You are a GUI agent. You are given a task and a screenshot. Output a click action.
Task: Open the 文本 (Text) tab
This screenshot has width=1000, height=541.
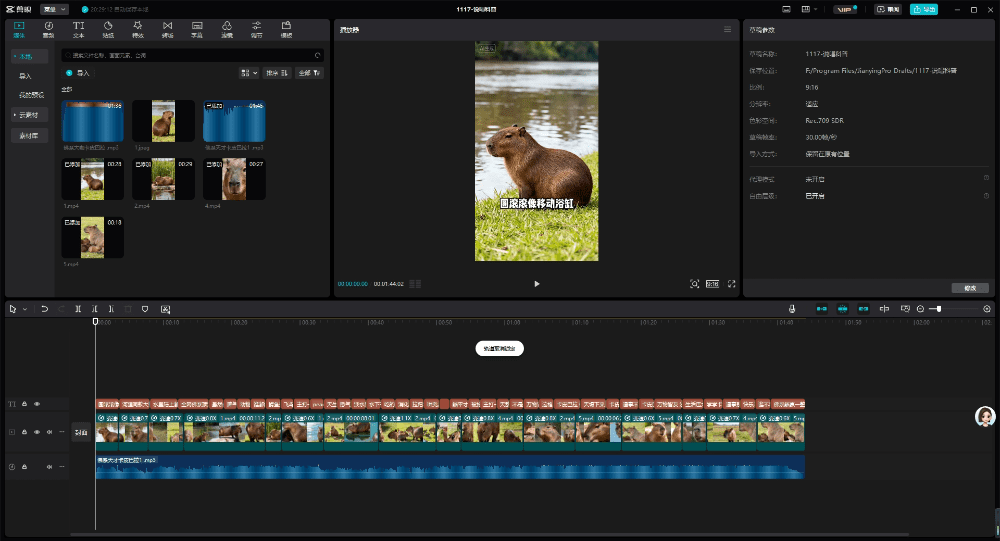tap(78, 27)
